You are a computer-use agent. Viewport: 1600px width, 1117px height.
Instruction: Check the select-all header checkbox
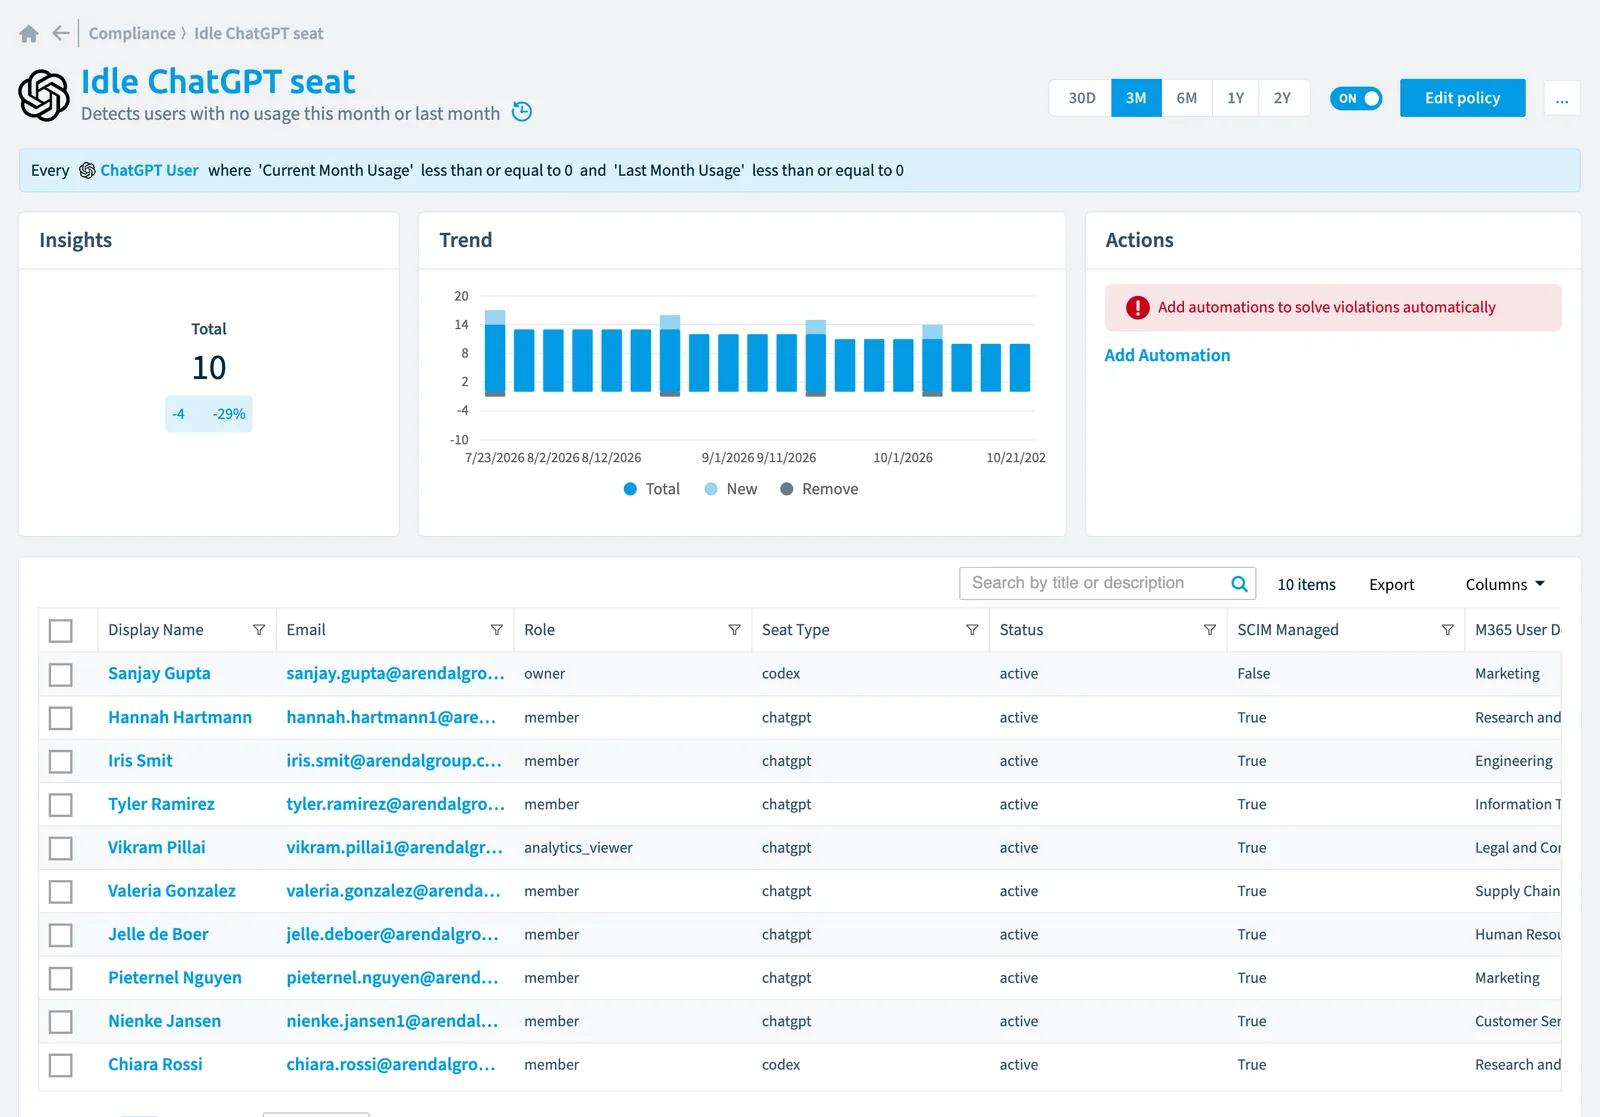tap(61, 631)
